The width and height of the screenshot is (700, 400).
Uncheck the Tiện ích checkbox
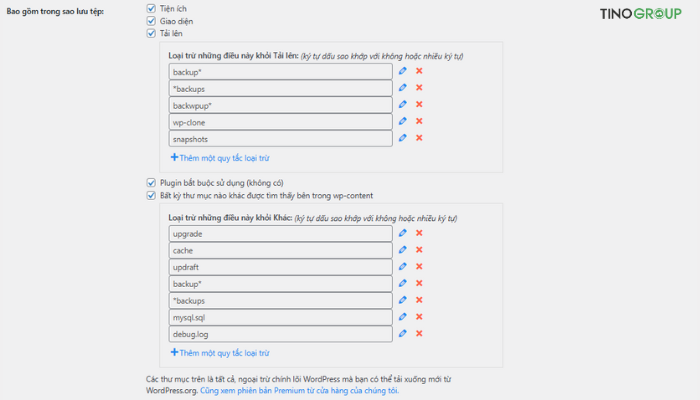click(151, 8)
